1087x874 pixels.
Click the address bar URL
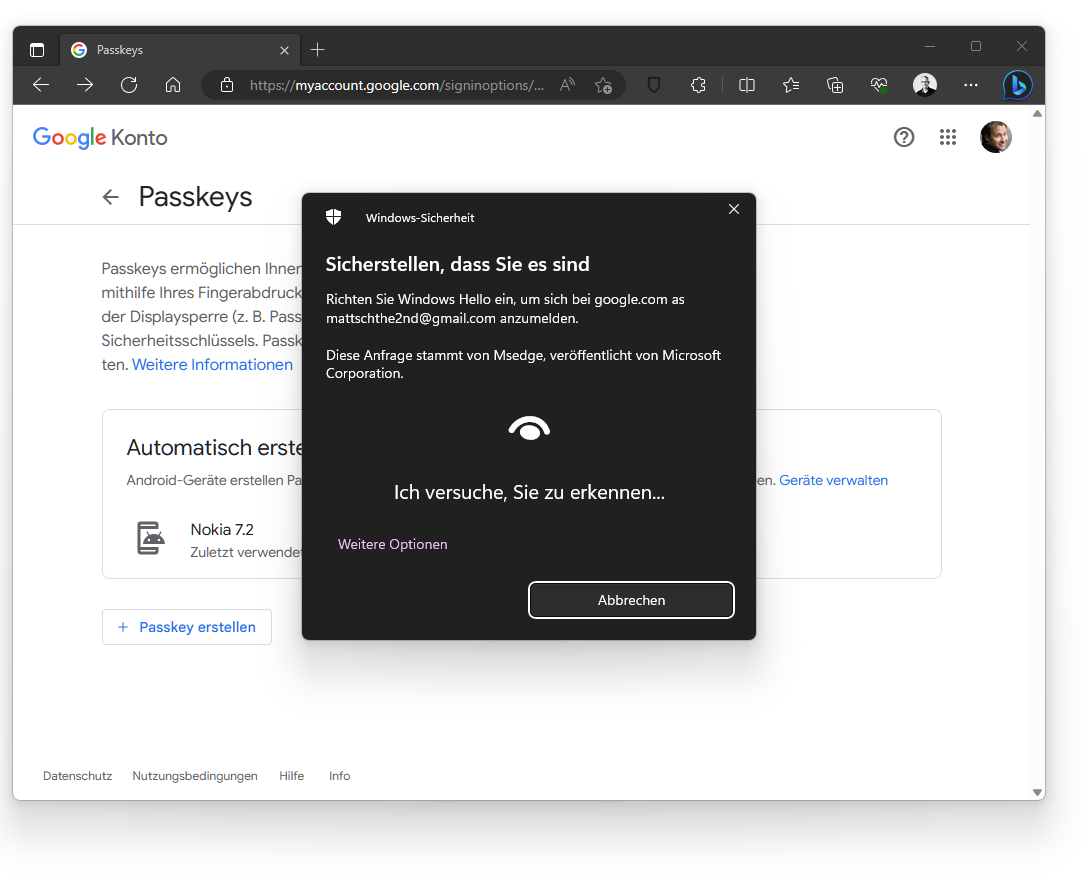tap(397, 85)
